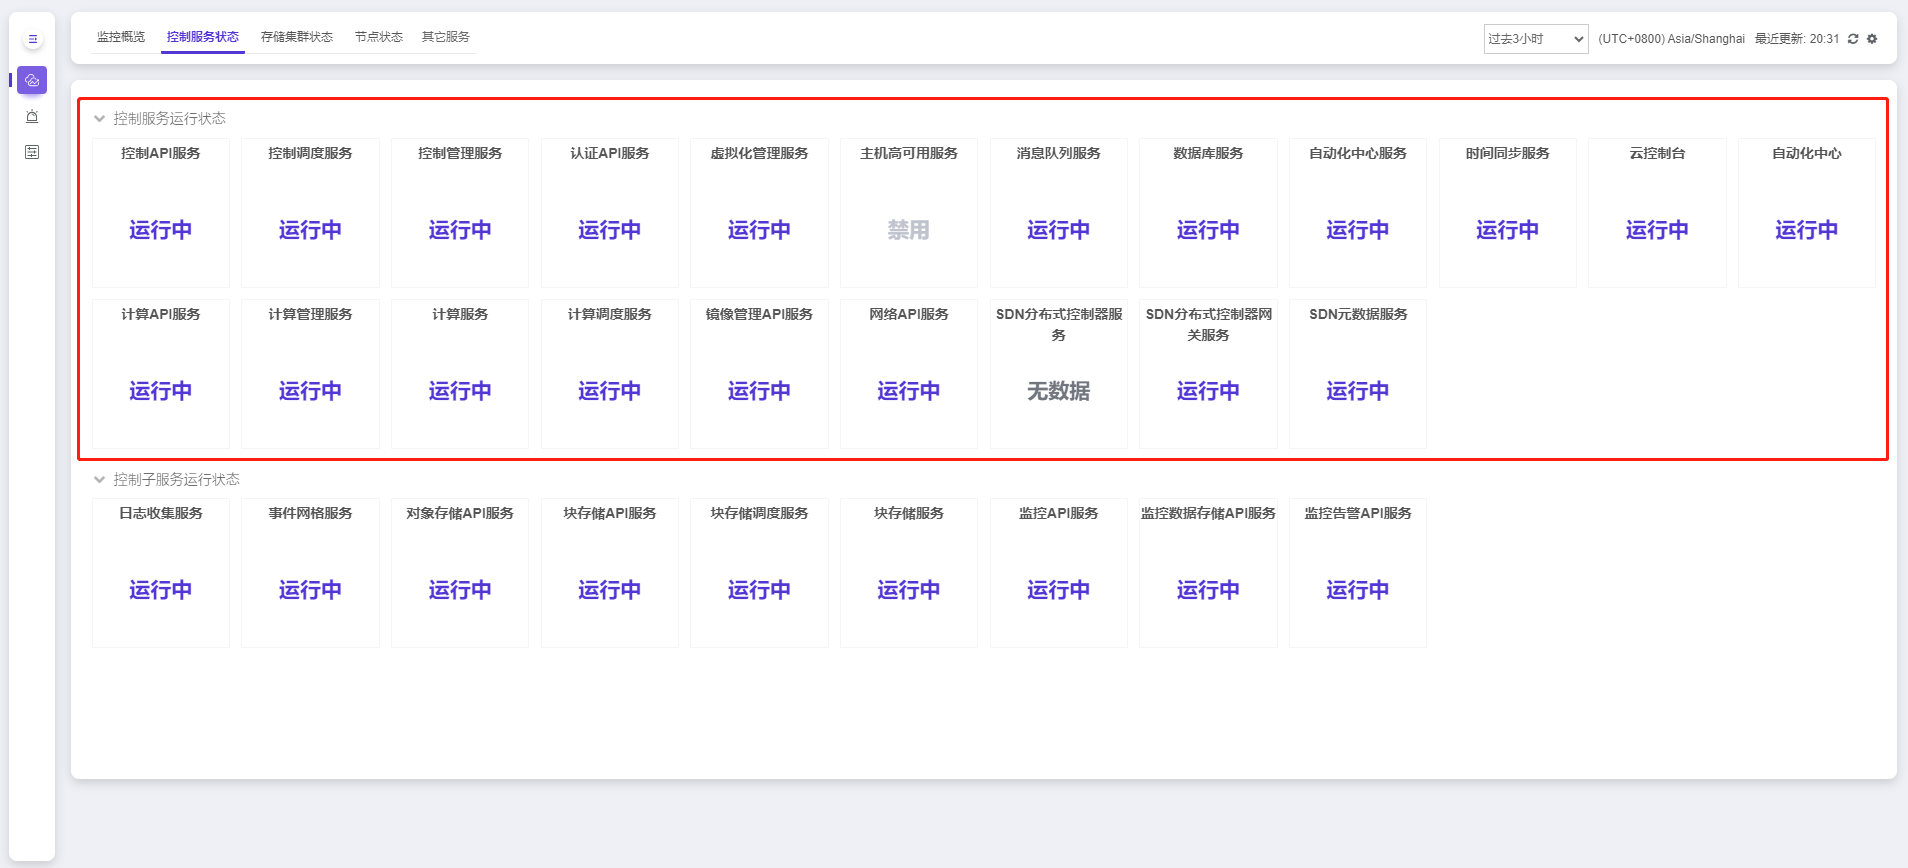The height and width of the screenshot is (868, 1908).
Task: Open the 过去3小时 time range dropdown
Action: pyautogui.click(x=1535, y=39)
